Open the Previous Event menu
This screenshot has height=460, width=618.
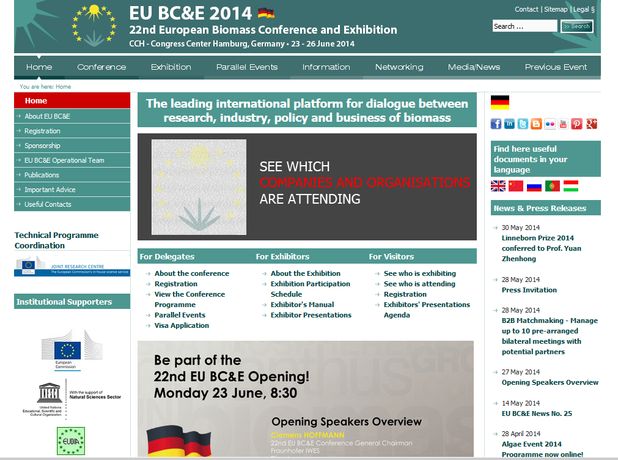click(556, 67)
